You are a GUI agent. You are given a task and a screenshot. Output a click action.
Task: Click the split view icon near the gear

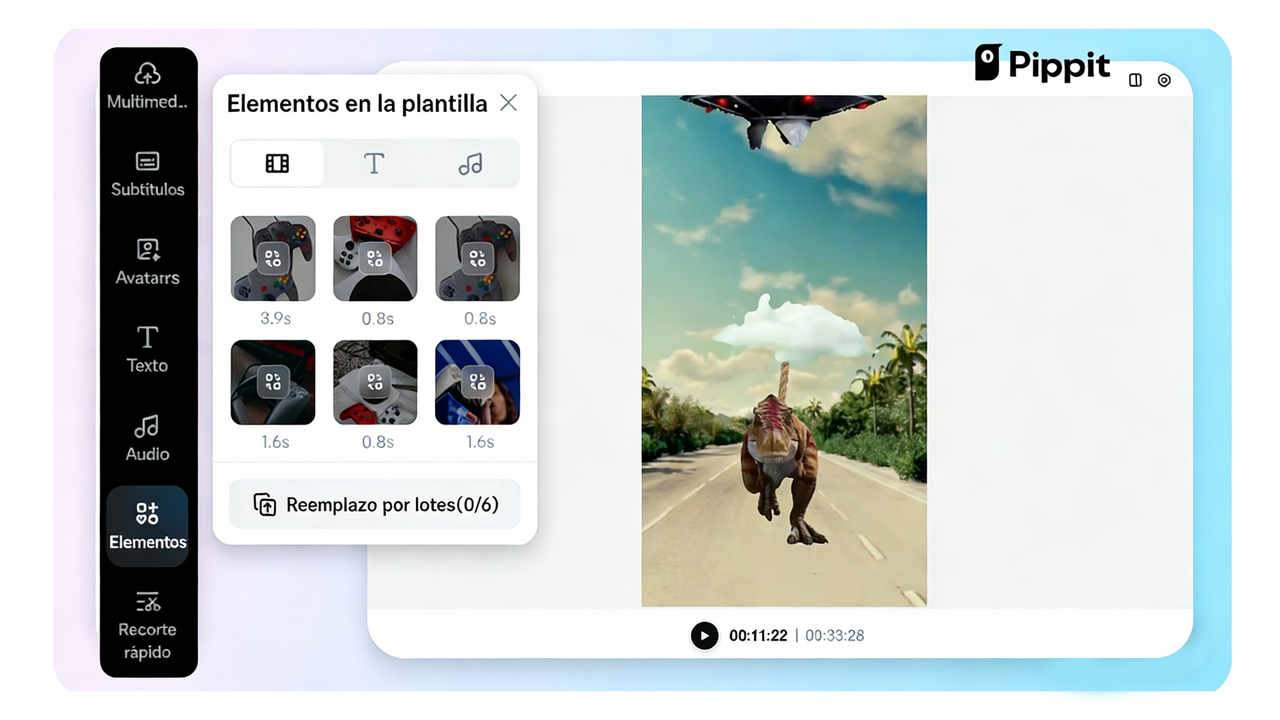[x=1135, y=80]
